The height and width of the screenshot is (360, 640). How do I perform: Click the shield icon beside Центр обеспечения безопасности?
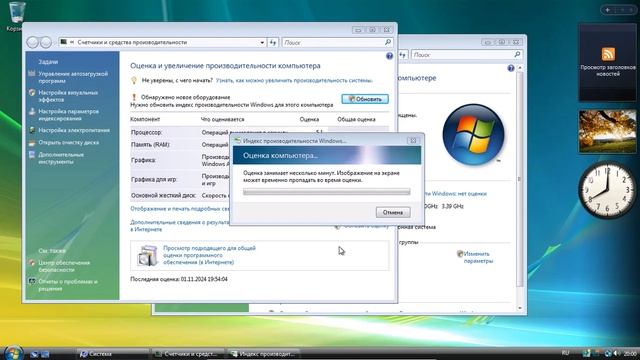pyautogui.click(x=32, y=263)
